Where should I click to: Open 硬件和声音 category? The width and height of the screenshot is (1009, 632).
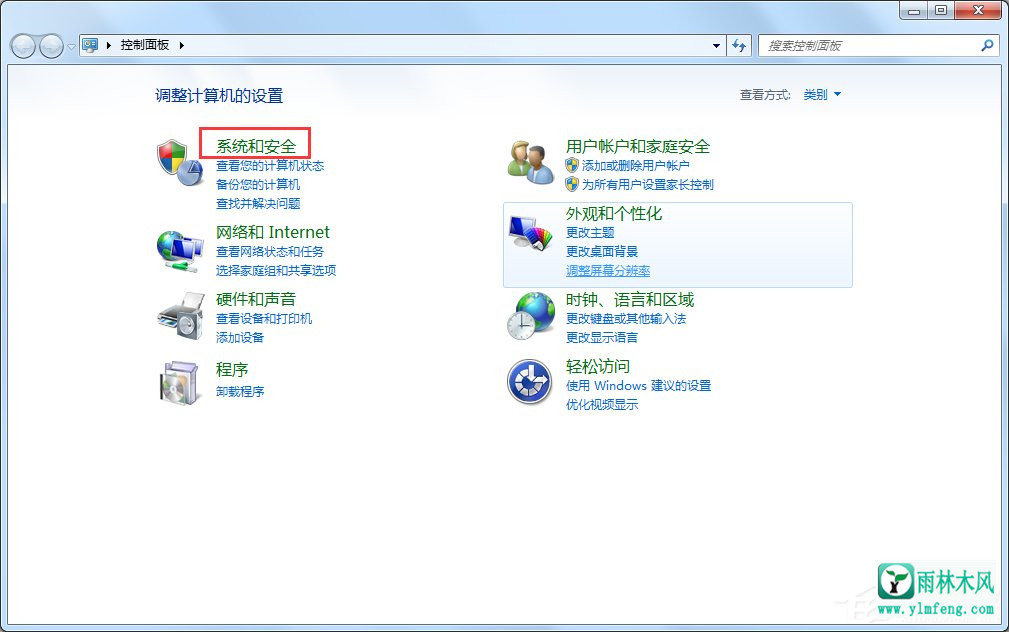[x=256, y=299]
